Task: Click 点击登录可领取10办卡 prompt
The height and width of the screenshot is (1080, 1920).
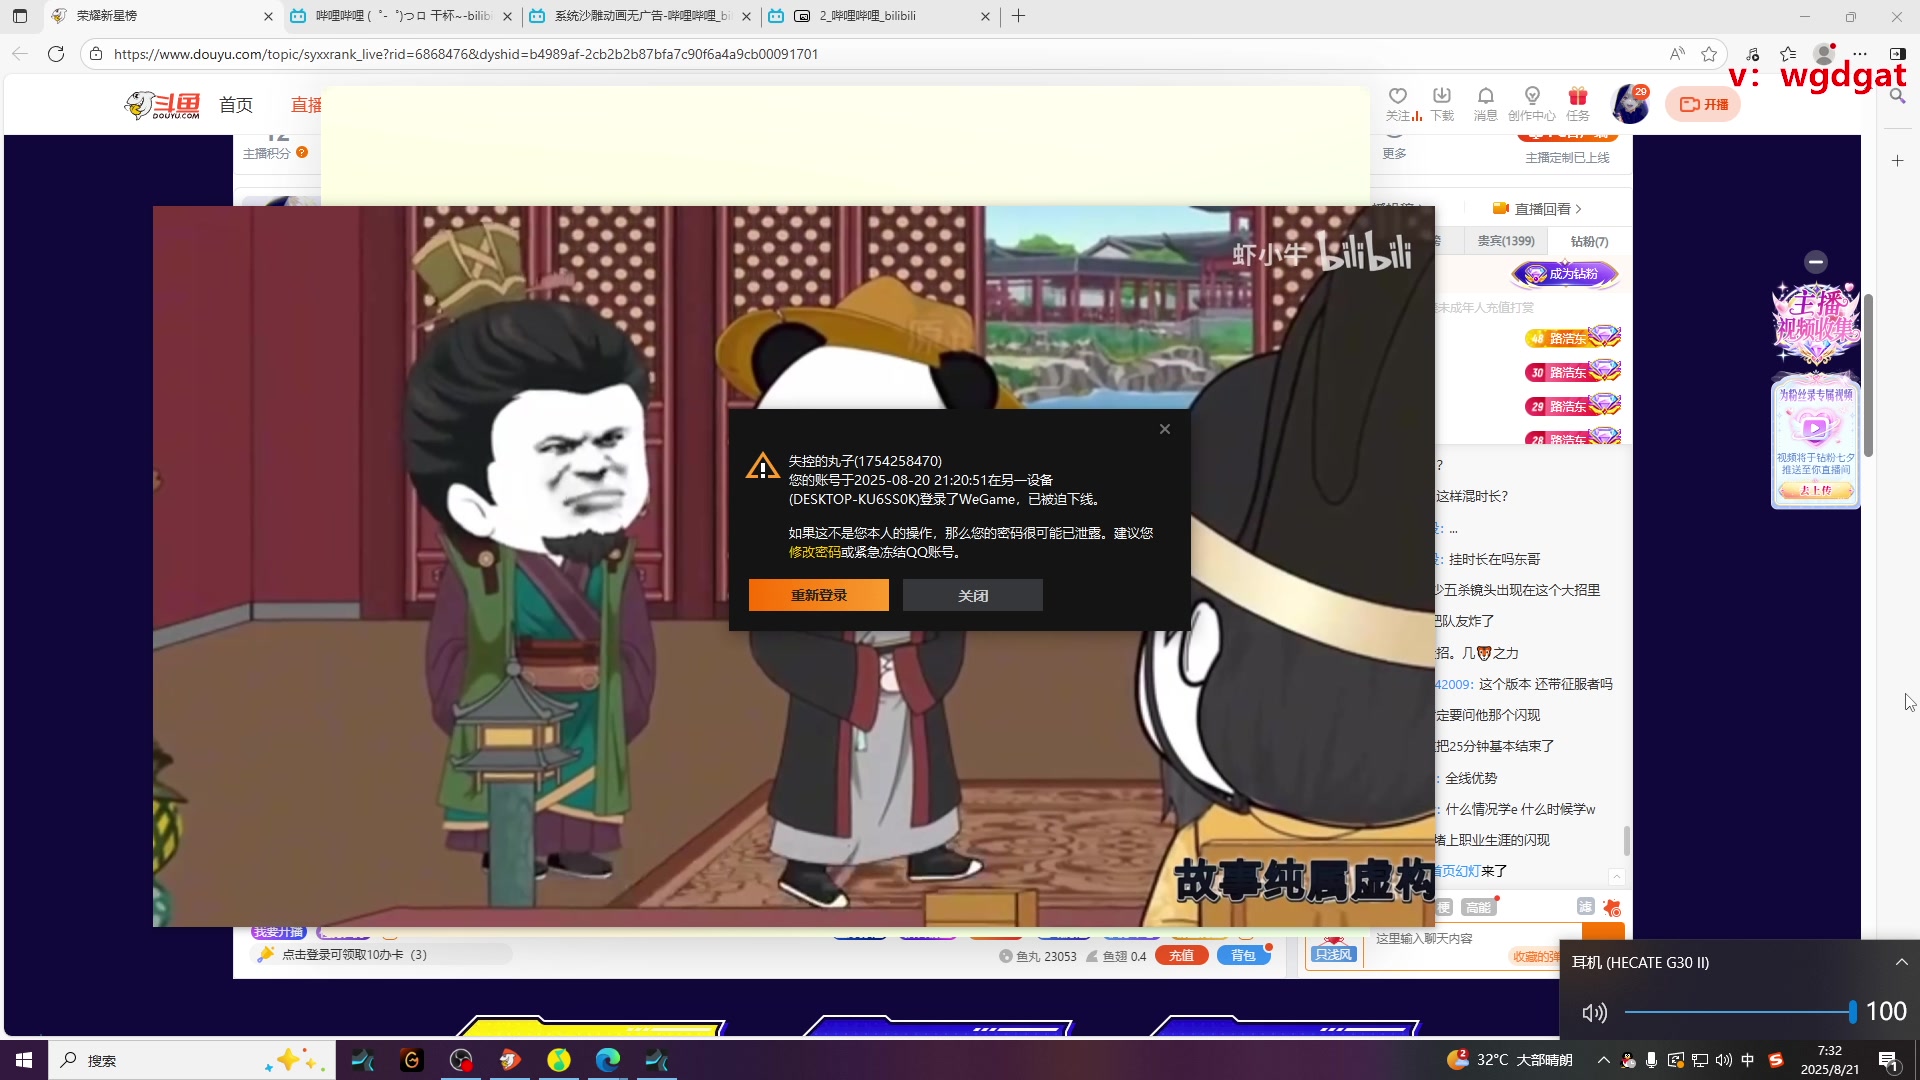Action: click(354, 955)
